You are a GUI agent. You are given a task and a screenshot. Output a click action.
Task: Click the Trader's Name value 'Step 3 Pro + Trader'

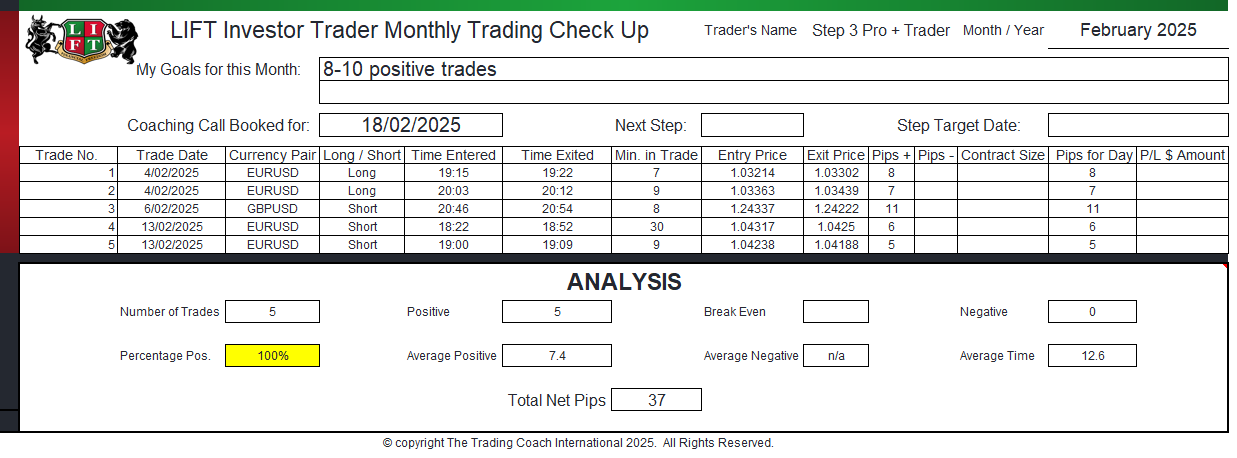tap(881, 30)
